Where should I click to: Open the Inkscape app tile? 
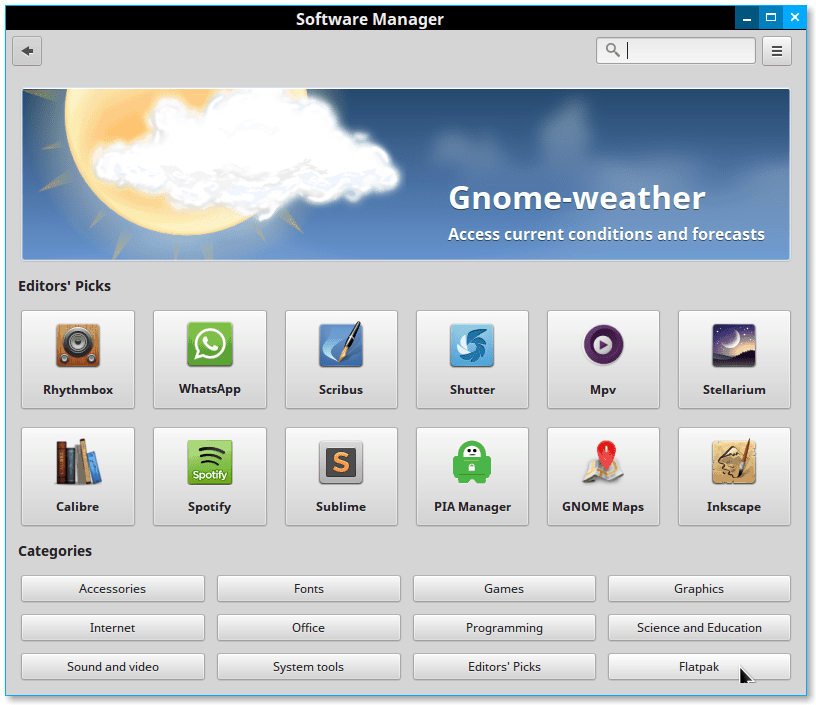(734, 477)
